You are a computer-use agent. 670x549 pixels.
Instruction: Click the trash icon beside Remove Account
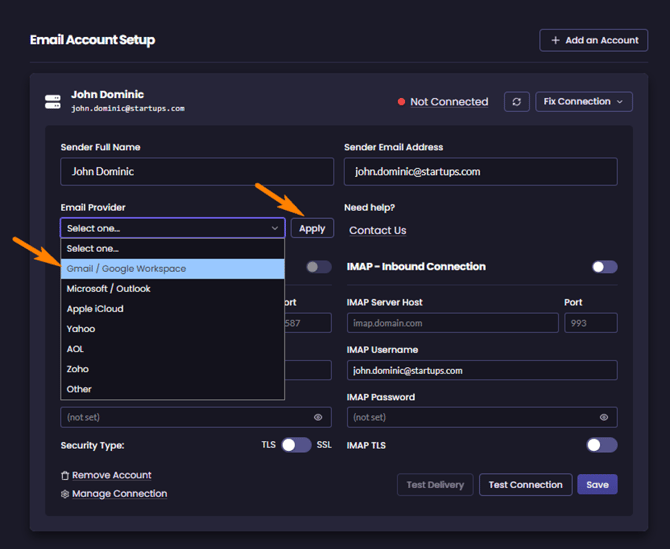pos(65,476)
